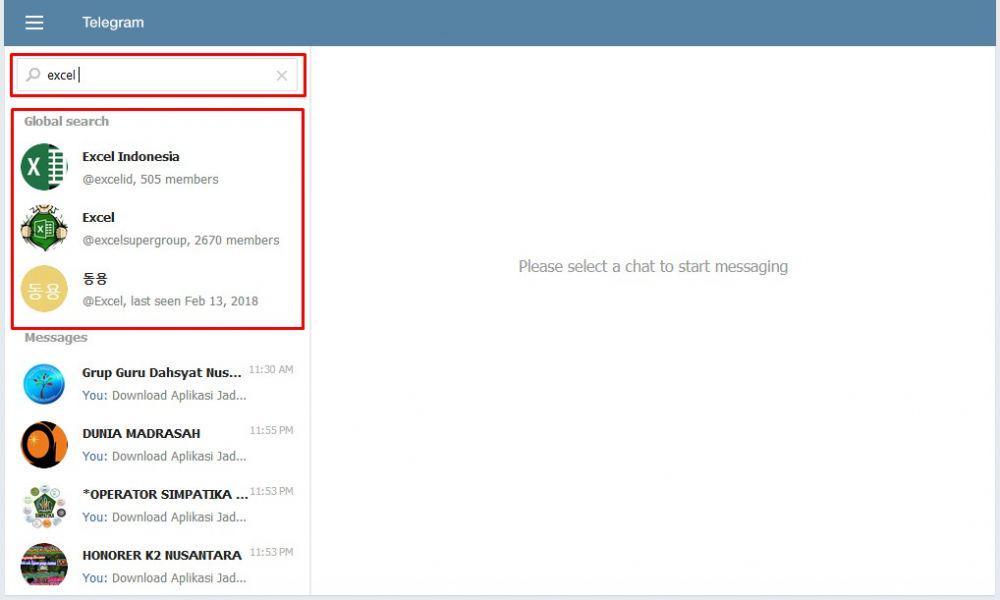Focus the search box containing 'excel'
Viewport: 1000px width, 600px height.
[x=158, y=75]
